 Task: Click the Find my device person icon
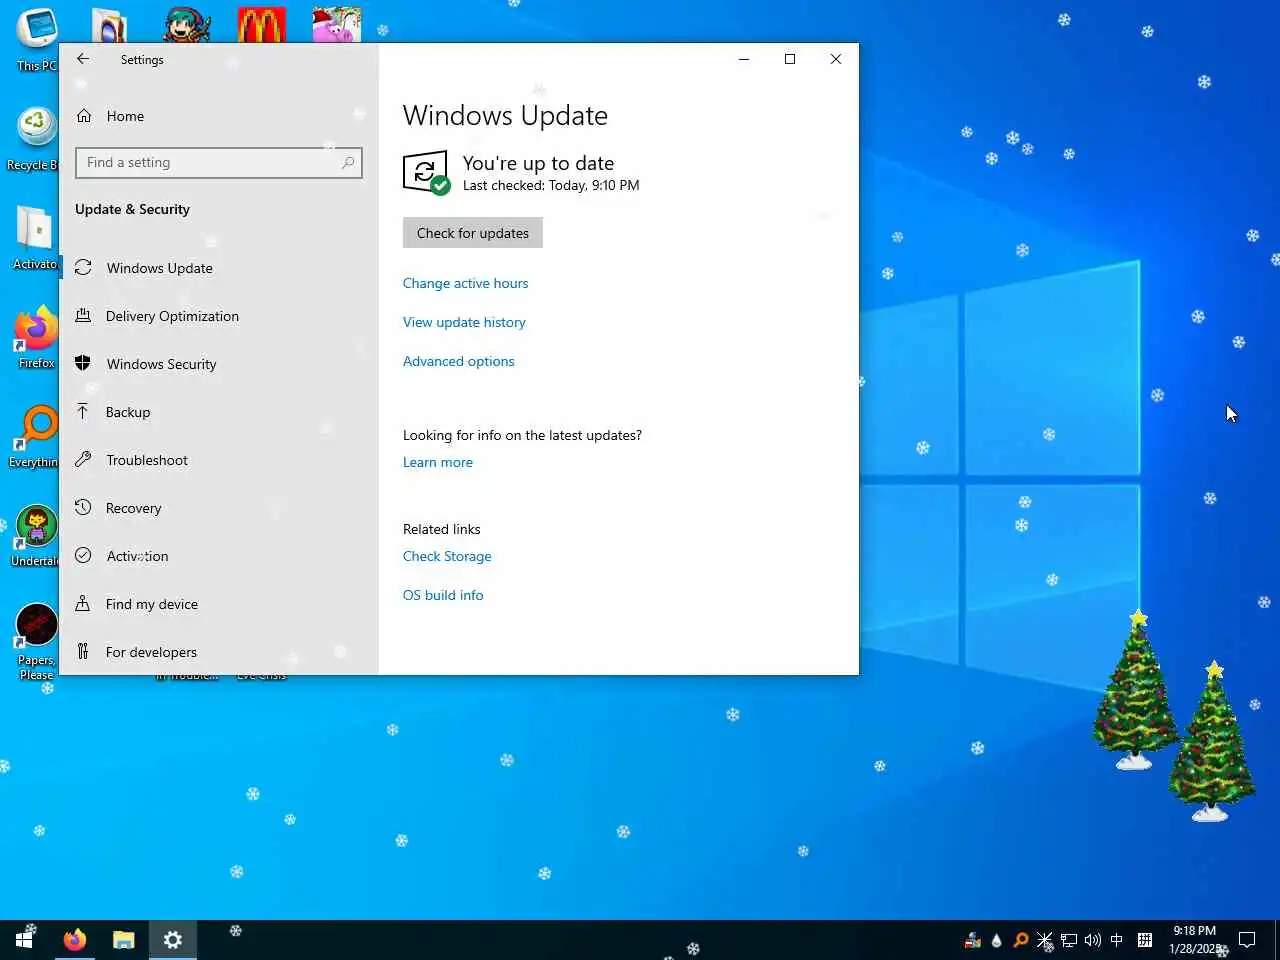click(x=83, y=603)
